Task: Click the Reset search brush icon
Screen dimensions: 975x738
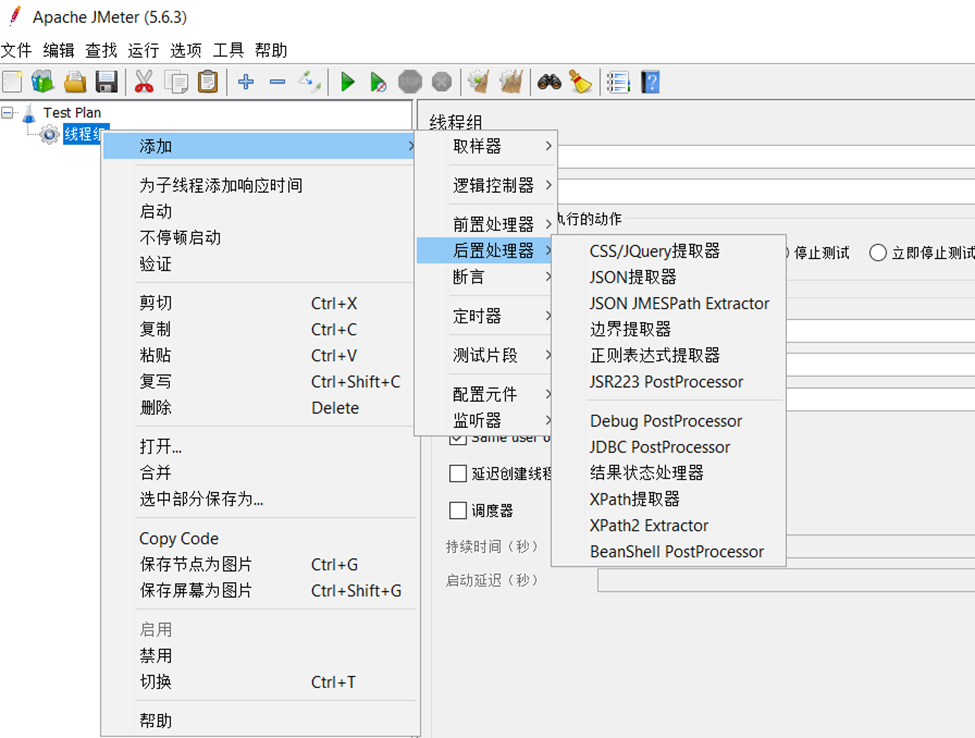Action: point(581,81)
